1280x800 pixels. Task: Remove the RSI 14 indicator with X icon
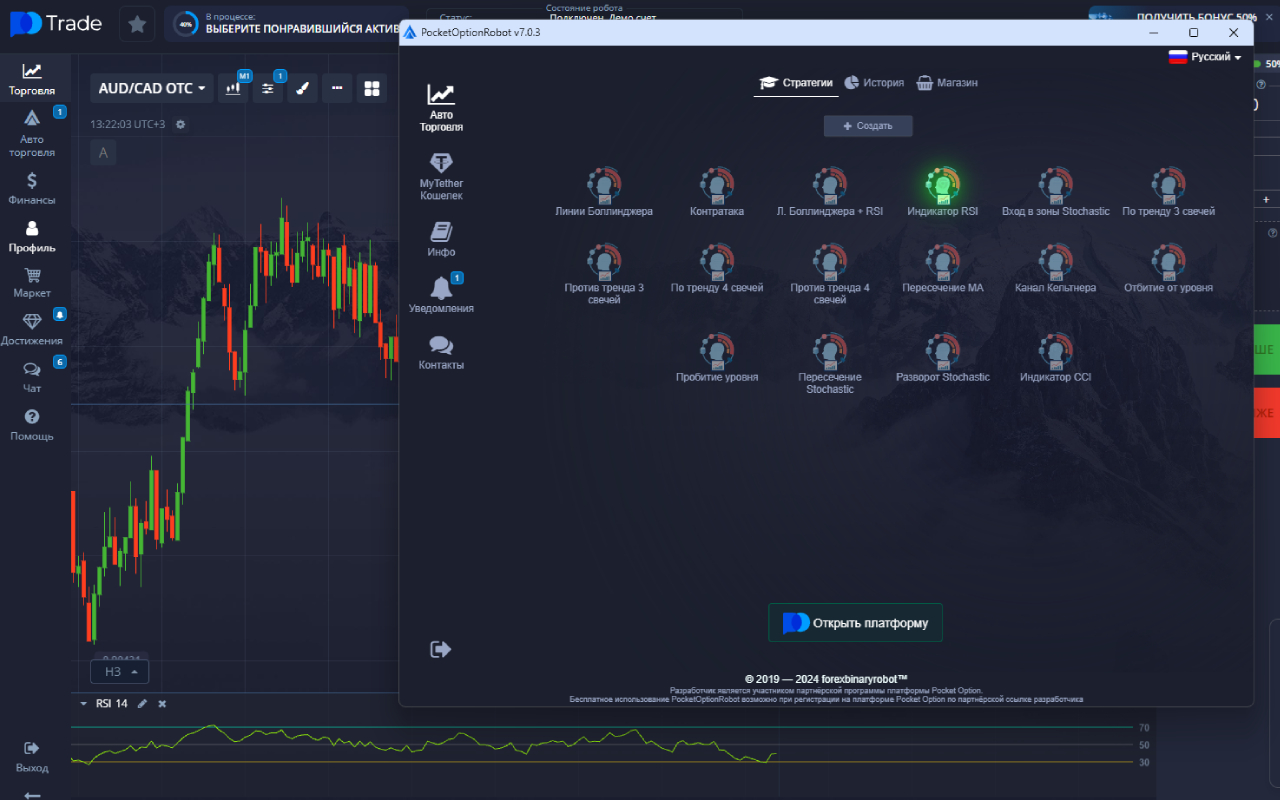(162, 704)
